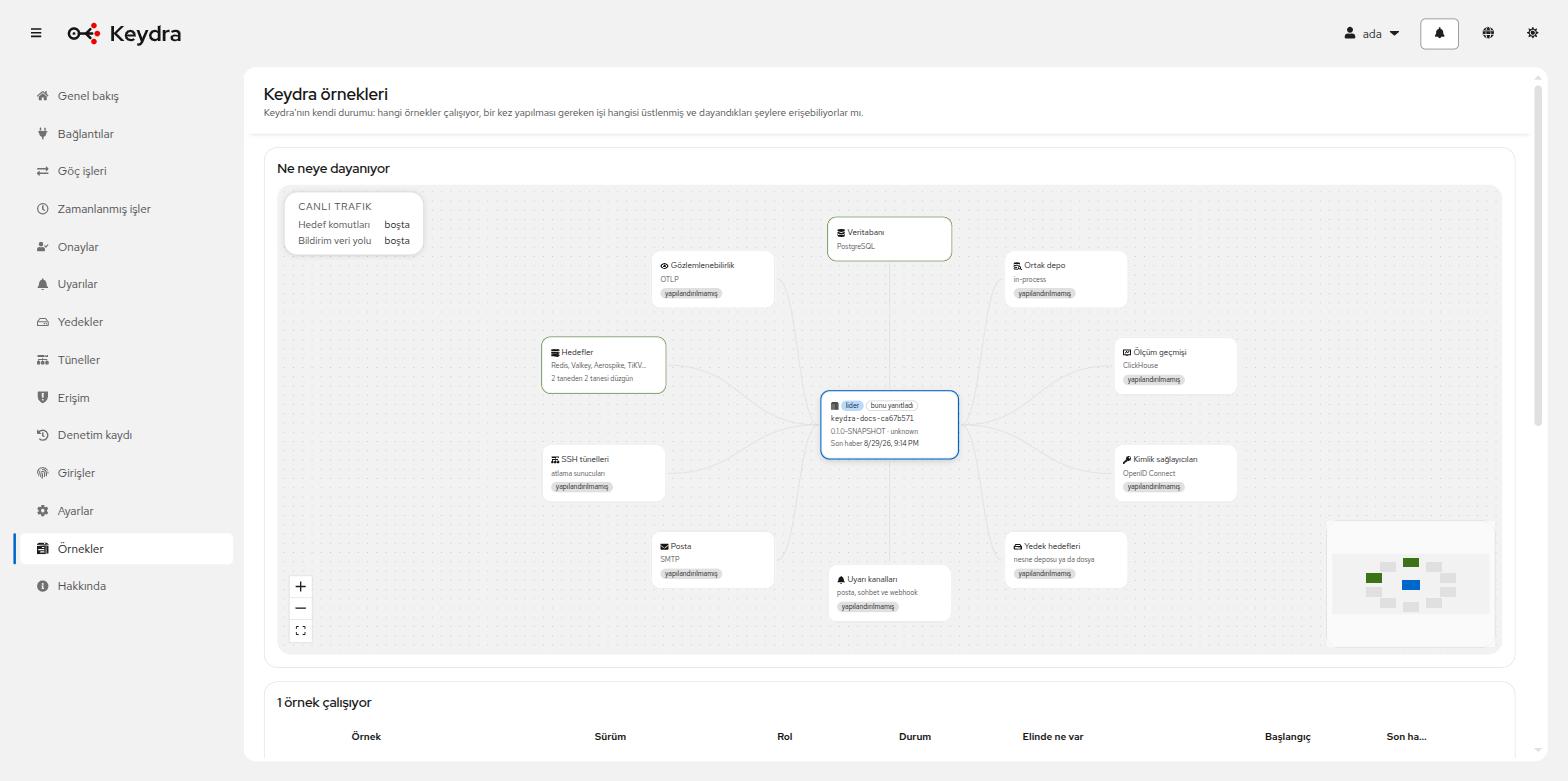Click the Göç işleri arrows icon
This screenshot has height=781, width=1568.
pos(42,171)
